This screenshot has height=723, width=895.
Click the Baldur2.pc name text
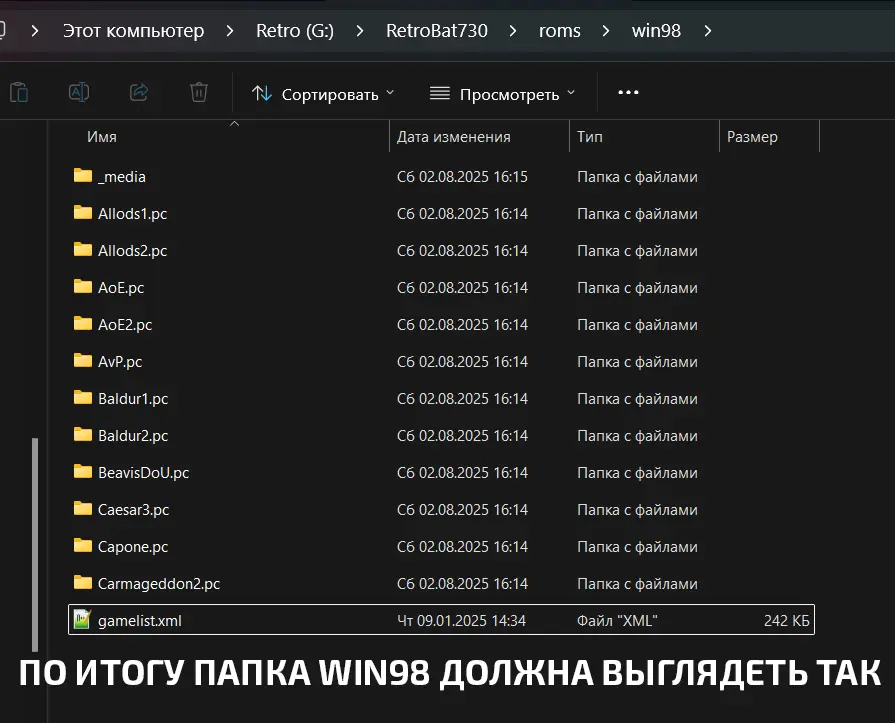coord(133,435)
